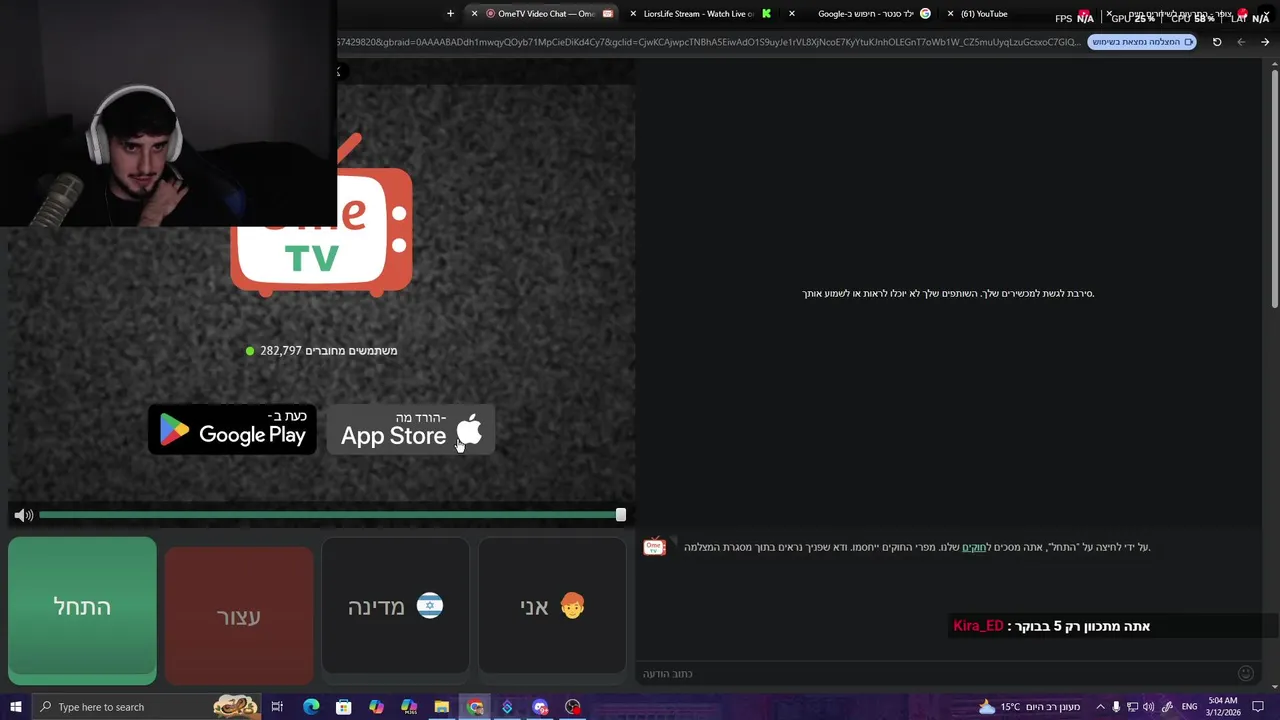Click the OmeTV avatar icon in chat
This screenshot has height=720, width=1280.
pos(655,547)
